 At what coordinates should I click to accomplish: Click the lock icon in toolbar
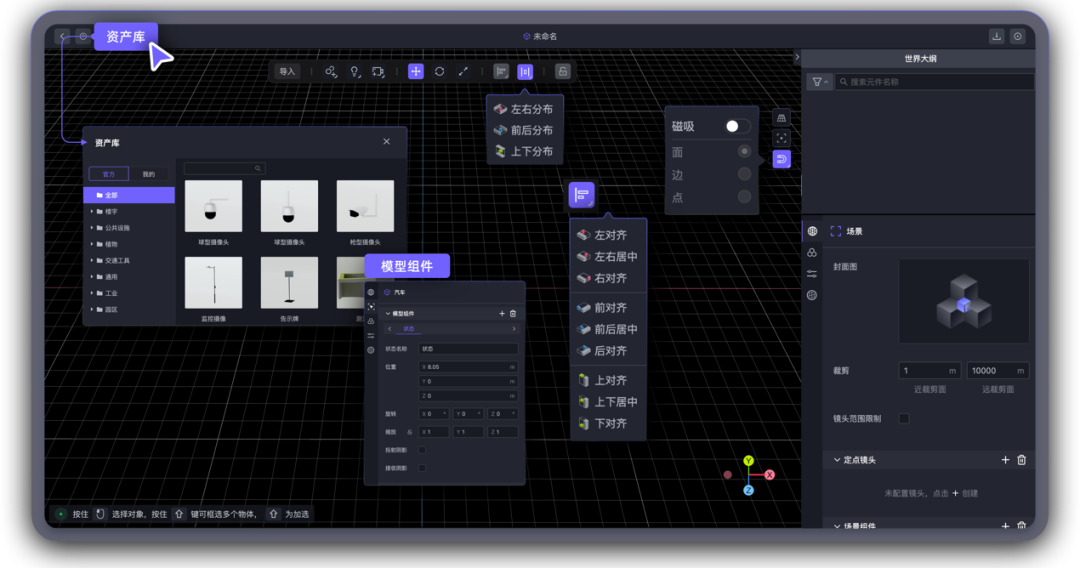point(563,72)
